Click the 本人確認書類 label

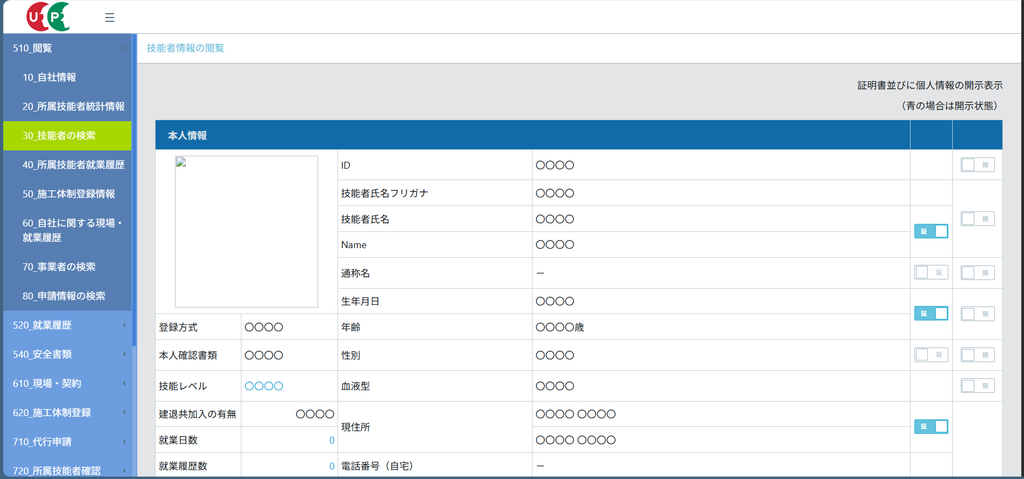(188, 355)
